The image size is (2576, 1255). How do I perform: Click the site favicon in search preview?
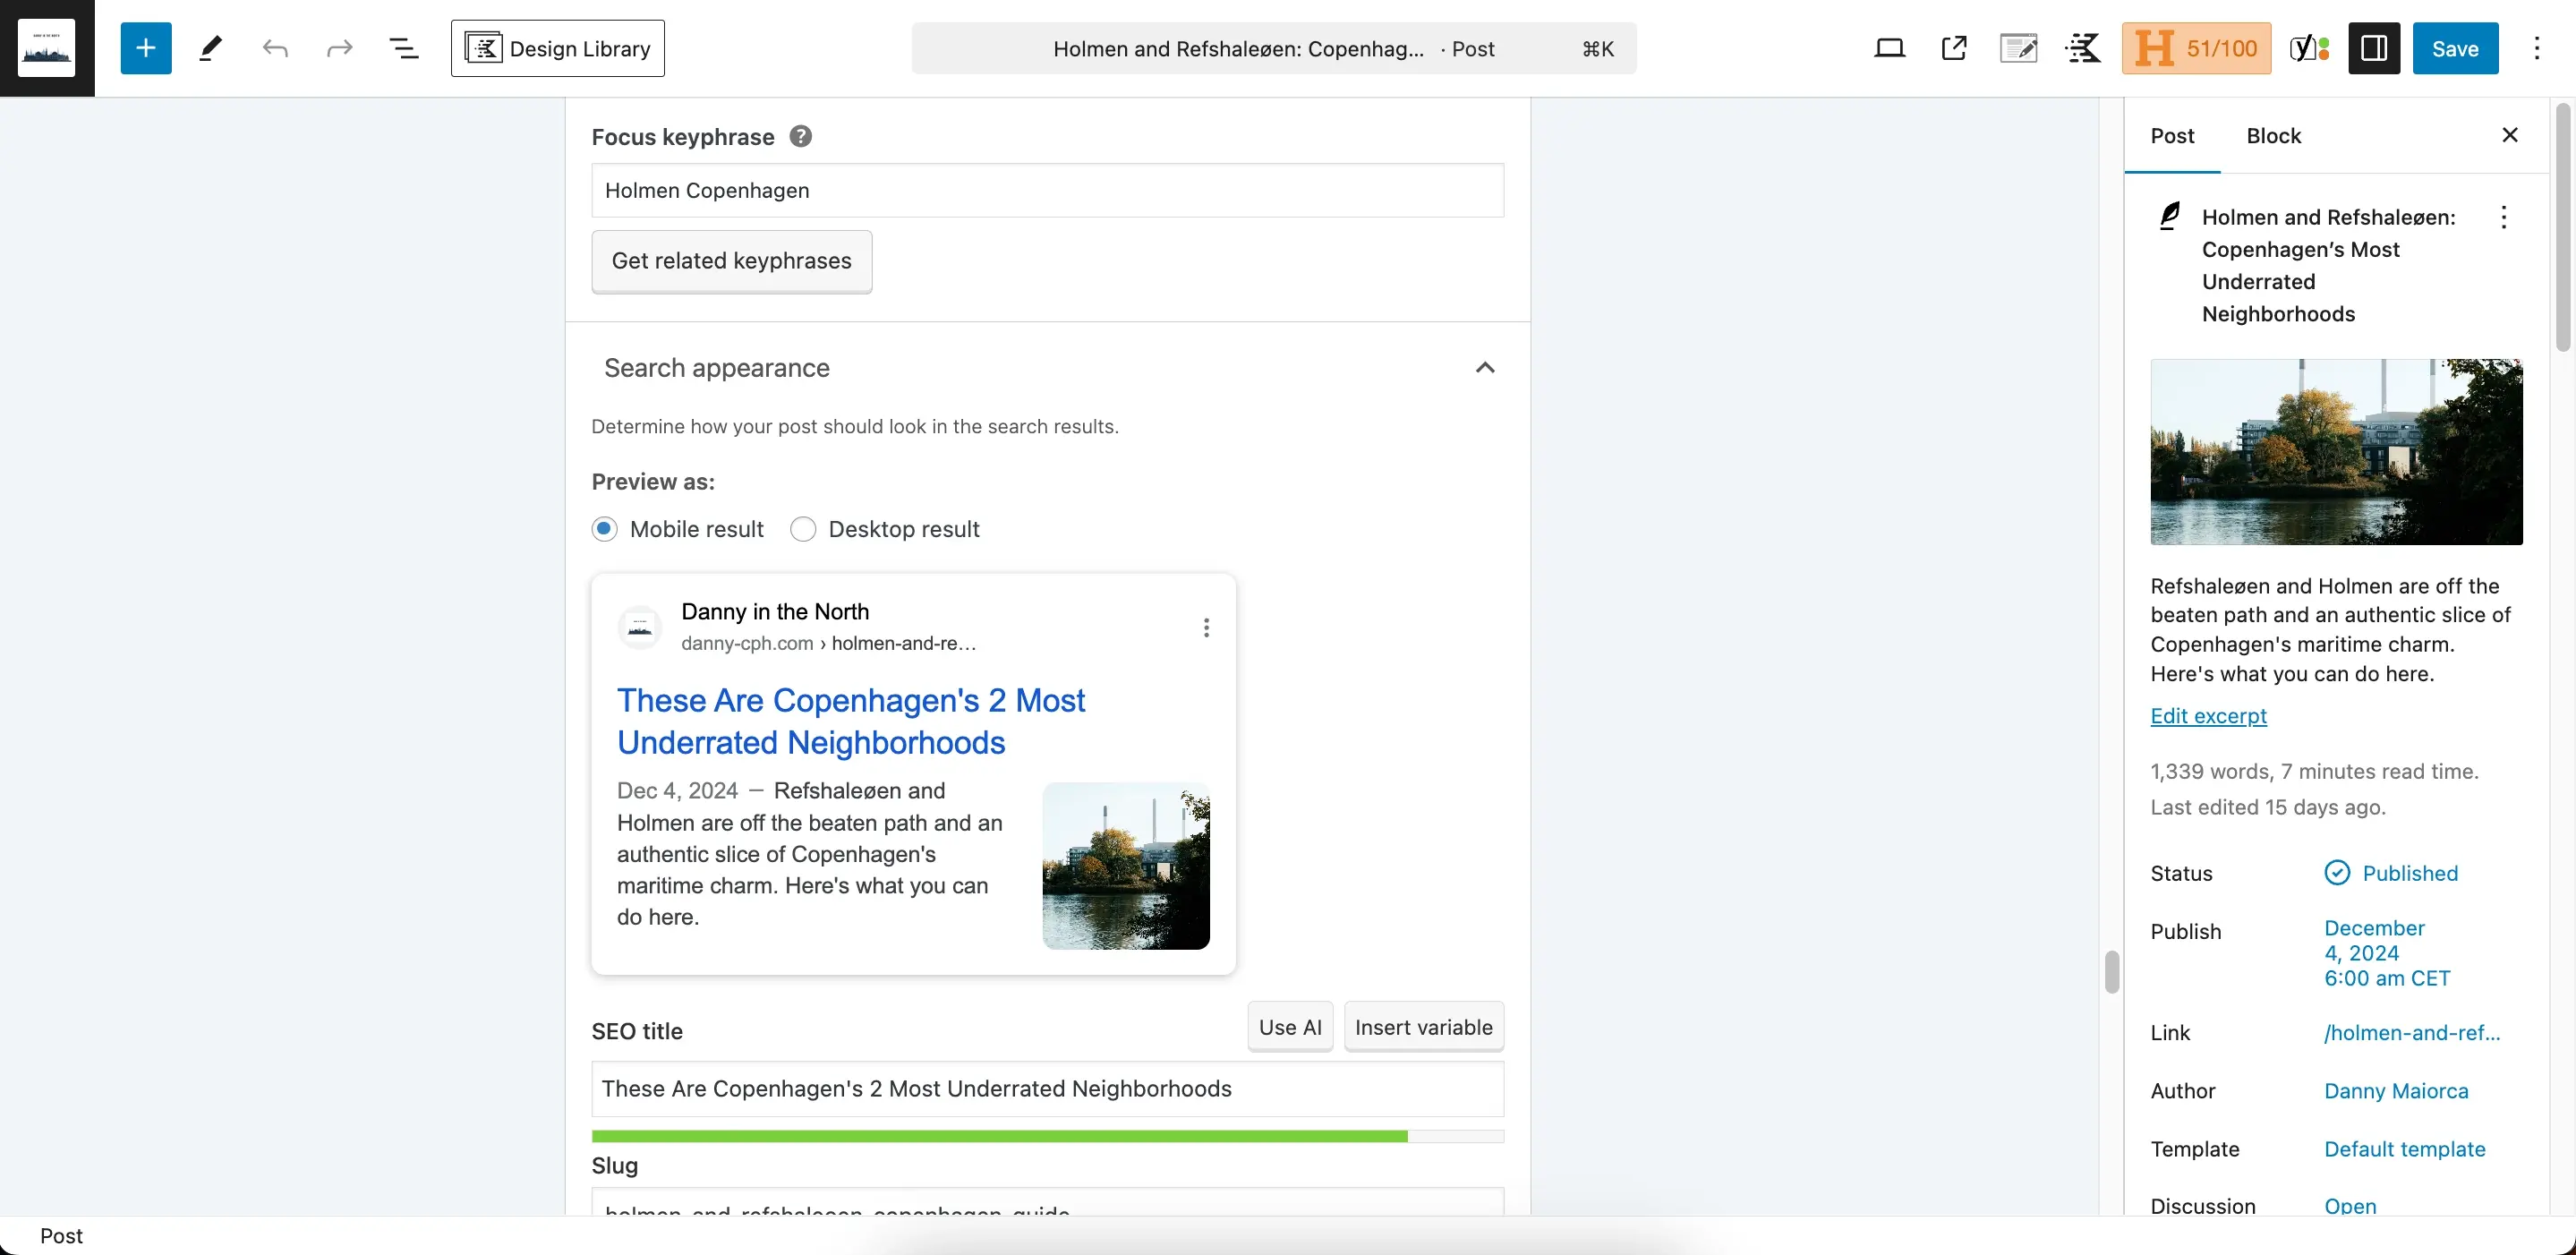pyautogui.click(x=640, y=627)
